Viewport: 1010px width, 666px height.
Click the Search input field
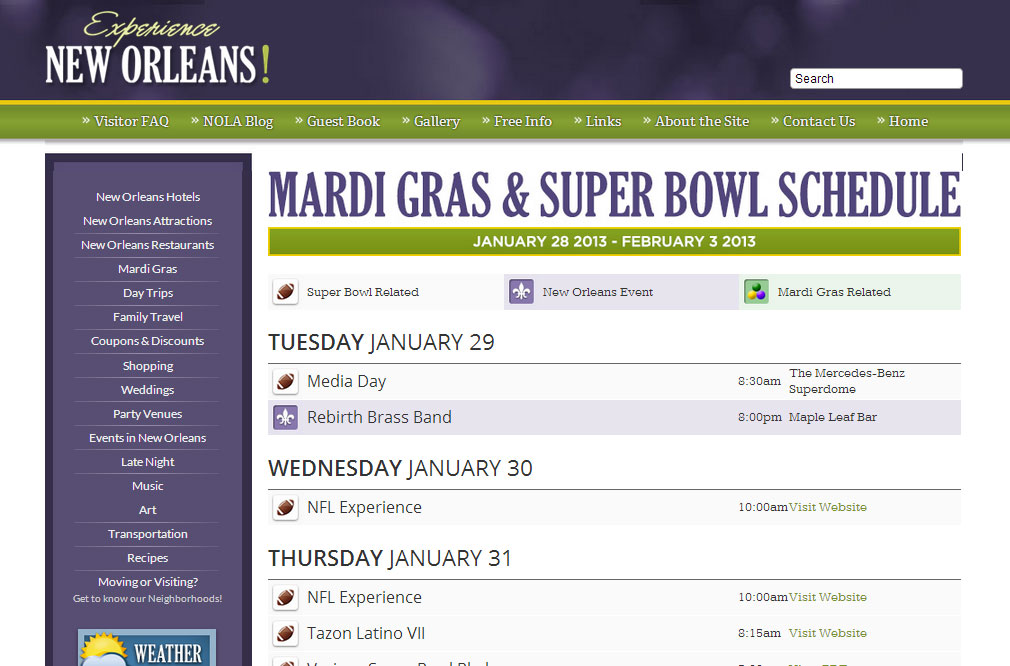click(x=876, y=79)
